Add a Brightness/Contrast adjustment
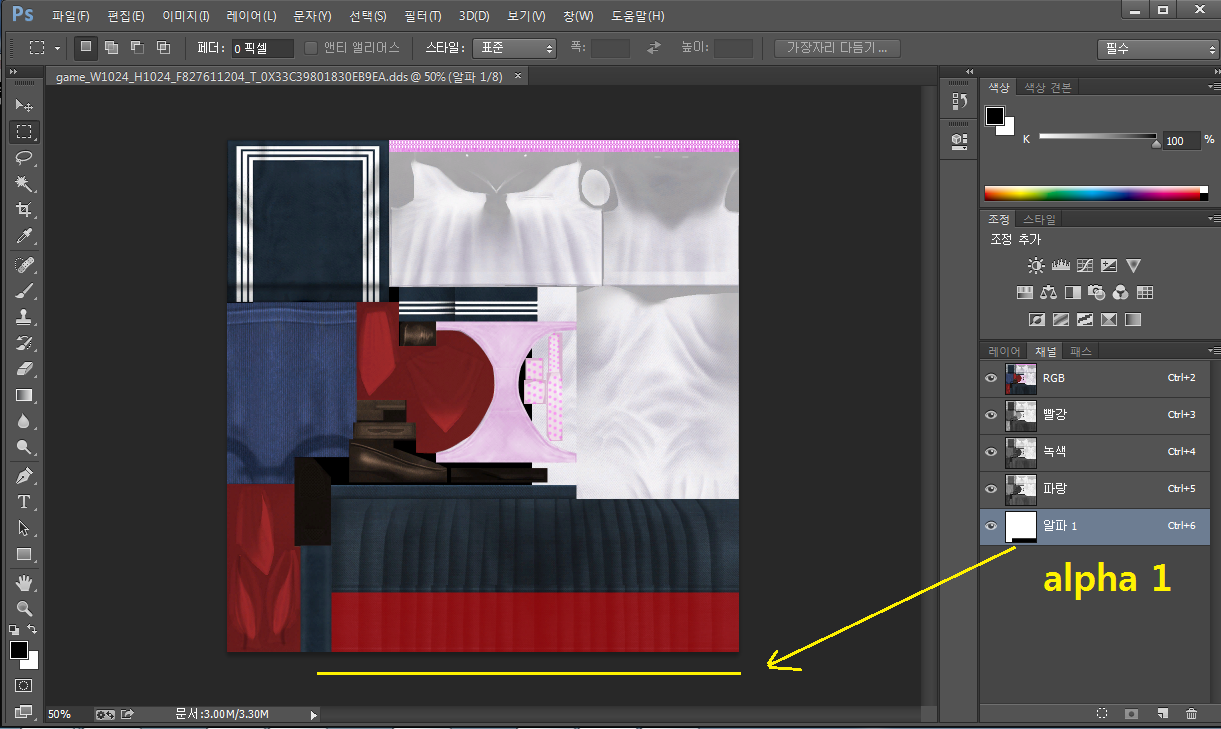Screen dimensions: 1221x729 pos(1035,266)
